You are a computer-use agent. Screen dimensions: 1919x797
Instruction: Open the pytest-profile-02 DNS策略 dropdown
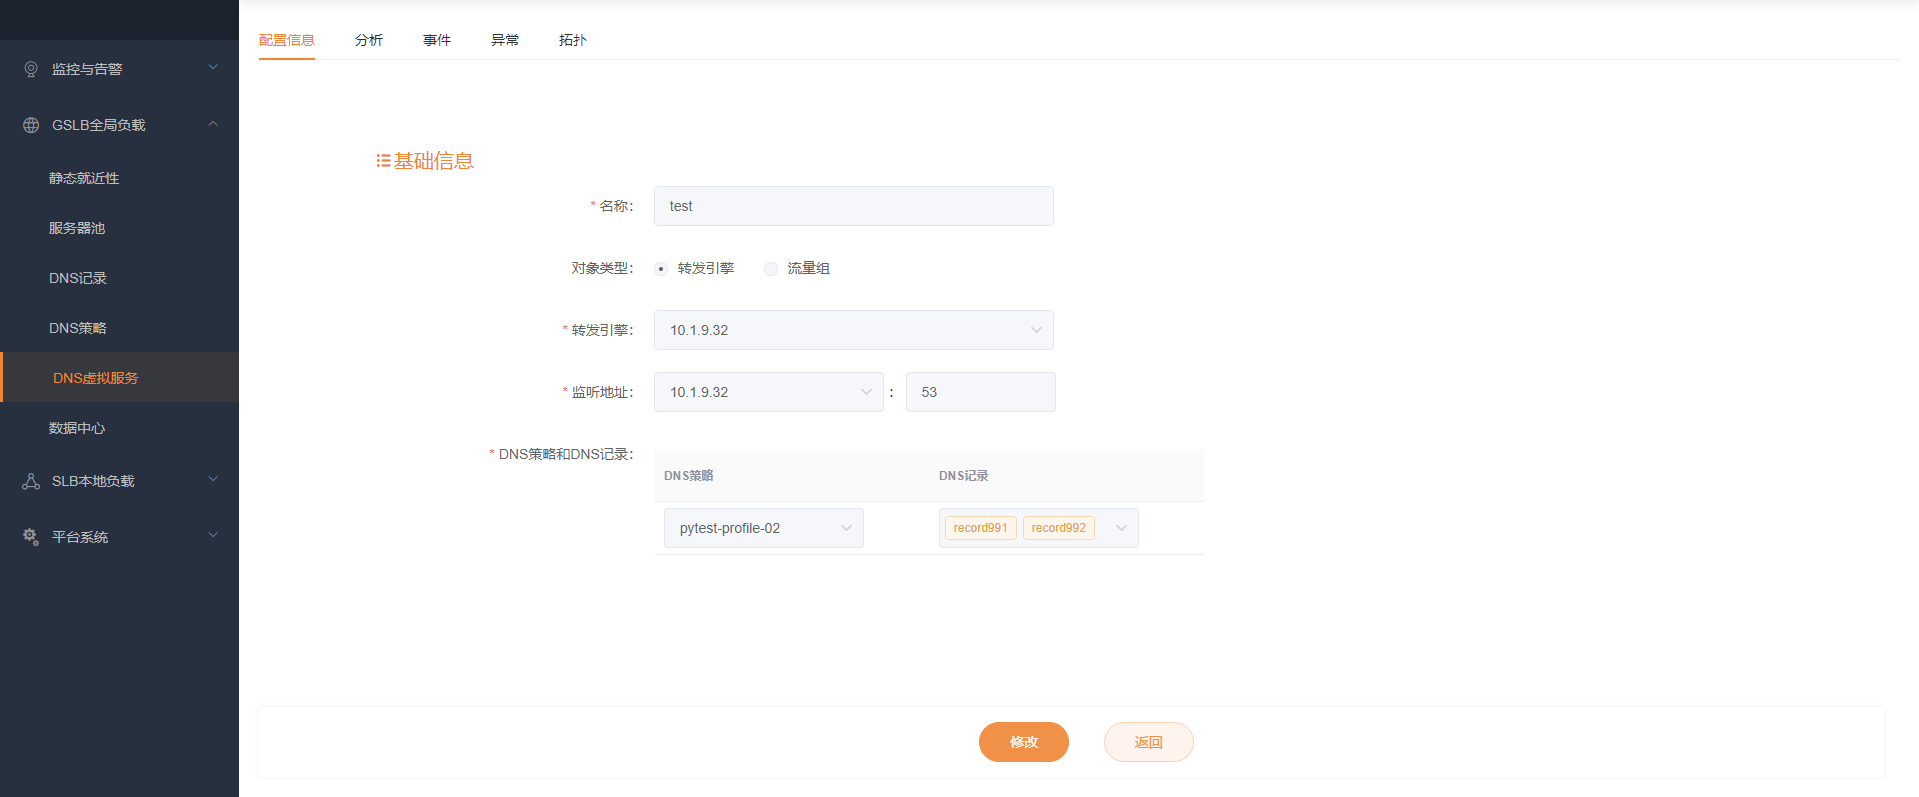764,528
